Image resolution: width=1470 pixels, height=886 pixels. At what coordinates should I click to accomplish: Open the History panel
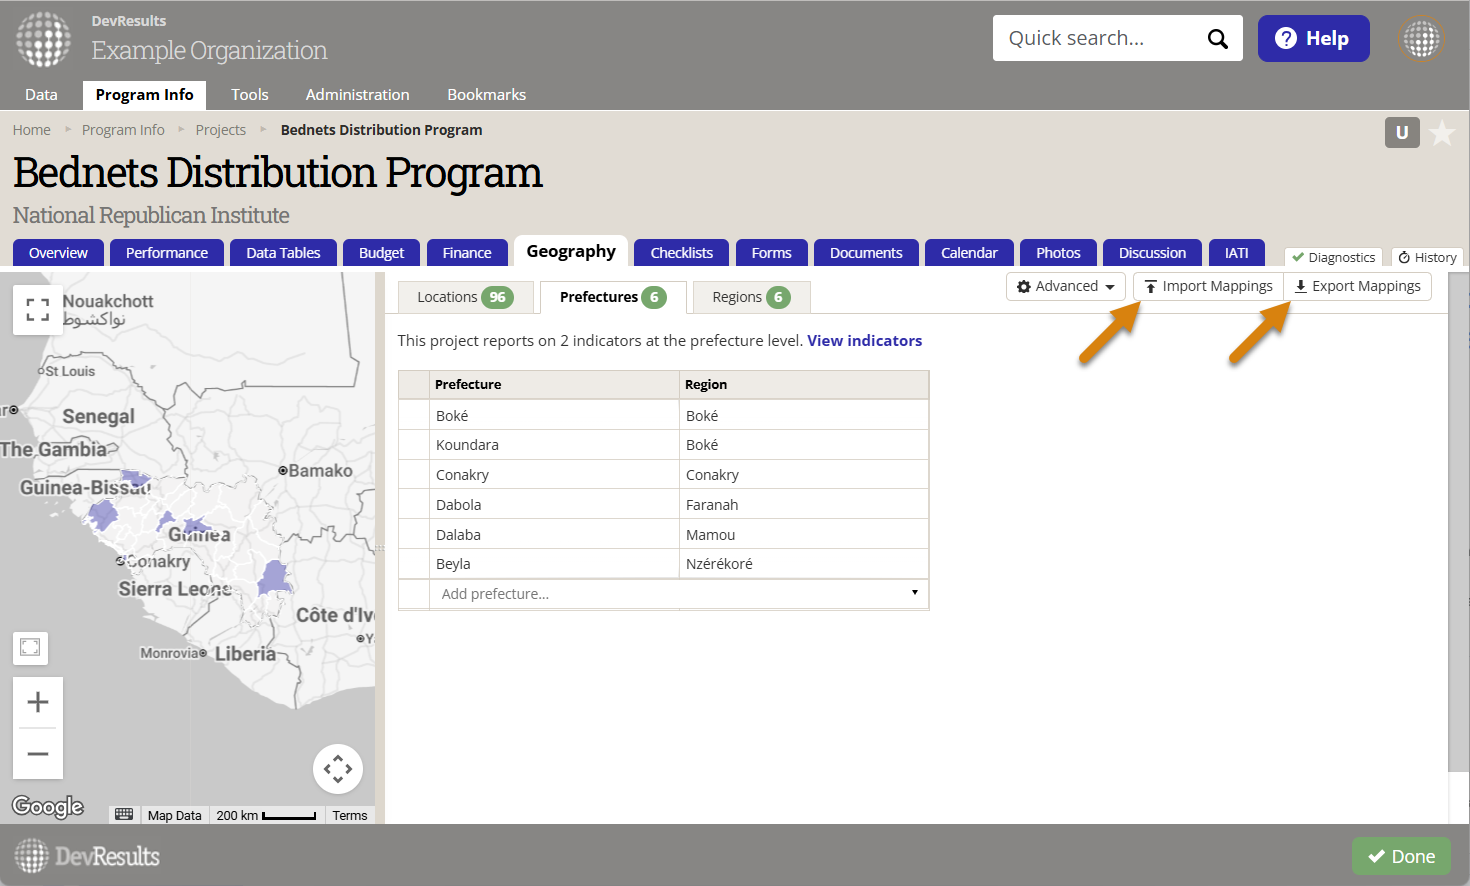(1427, 257)
